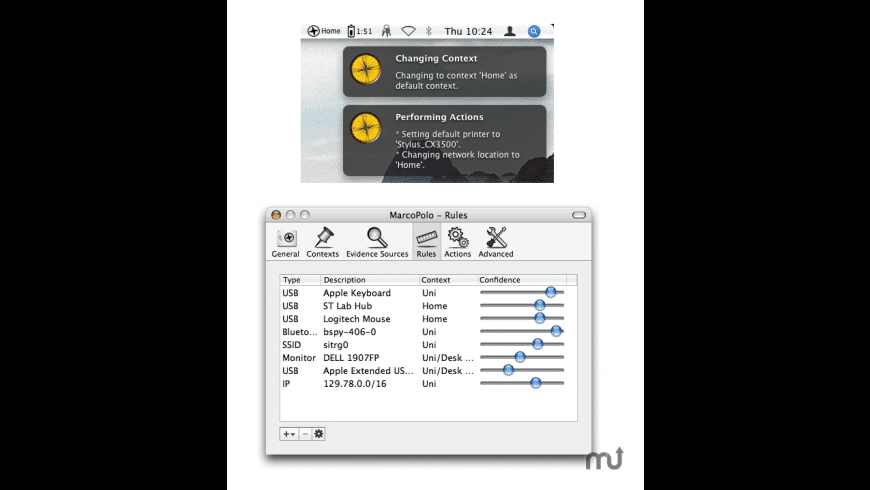This screenshot has height=490, width=870.
Task: Click Uni context of Apple Keyboard
Action: (x=429, y=292)
